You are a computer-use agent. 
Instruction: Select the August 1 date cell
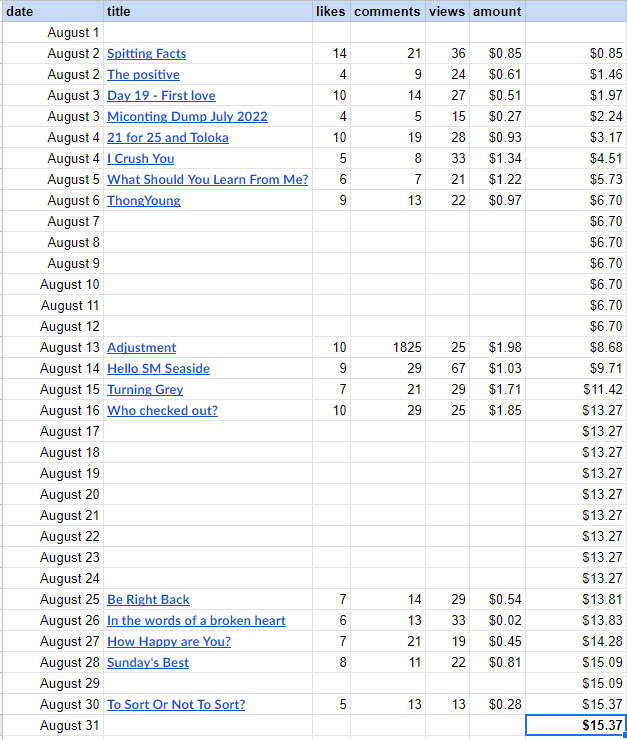tap(53, 33)
